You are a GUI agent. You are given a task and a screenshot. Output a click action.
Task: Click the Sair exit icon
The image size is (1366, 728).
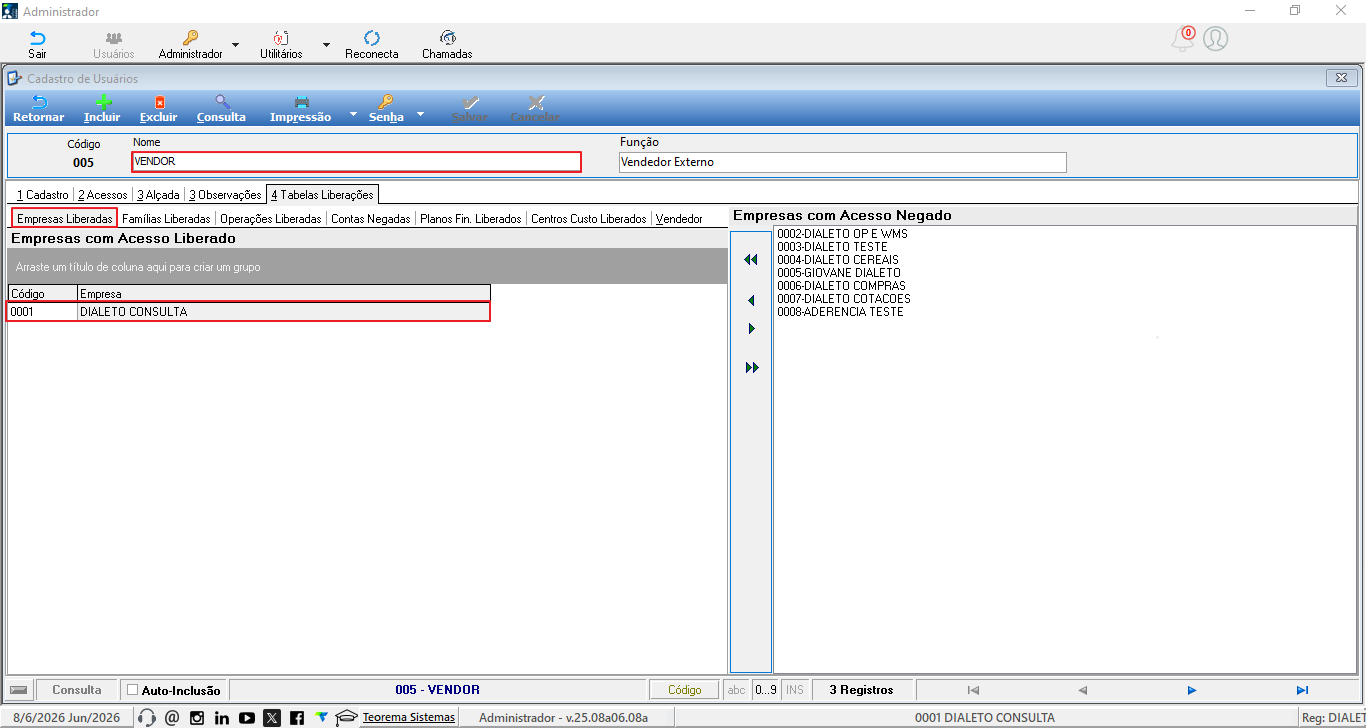(x=37, y=38)
